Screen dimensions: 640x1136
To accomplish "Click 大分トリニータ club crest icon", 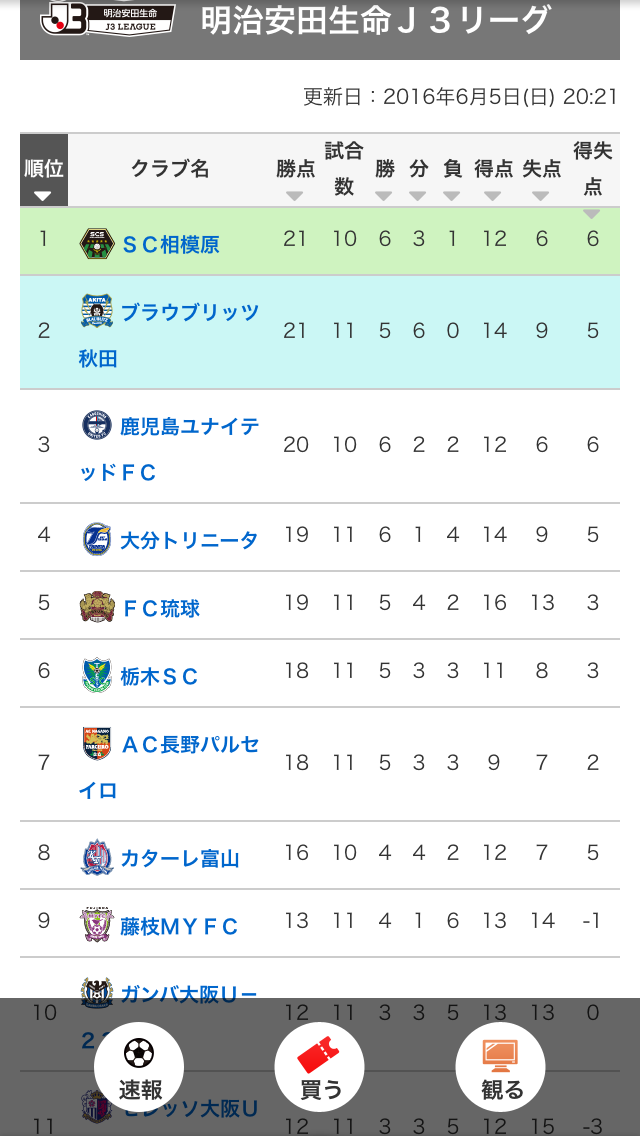I will [x=97, y=539].
